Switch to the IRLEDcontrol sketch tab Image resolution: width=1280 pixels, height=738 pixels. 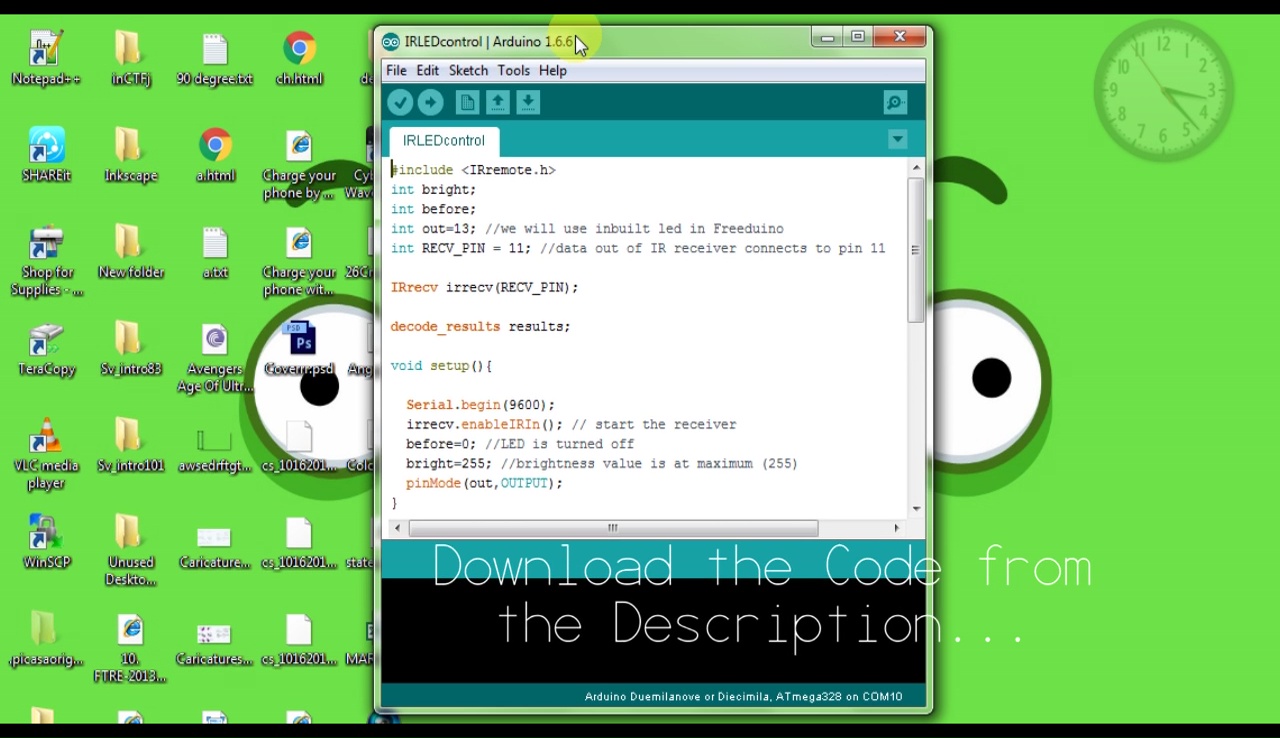[x=444, y=141]
